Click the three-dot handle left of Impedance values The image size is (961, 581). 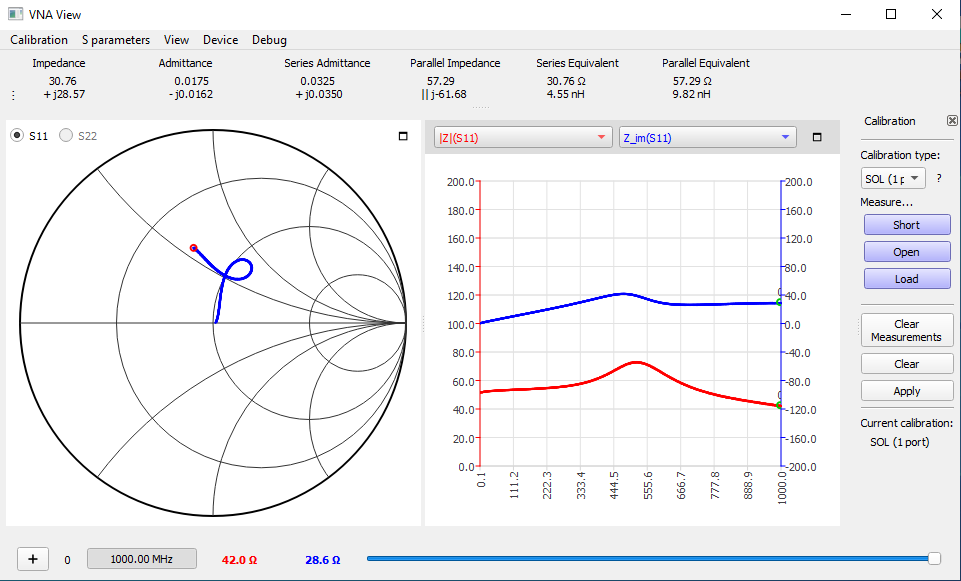[x=13, y=95]
